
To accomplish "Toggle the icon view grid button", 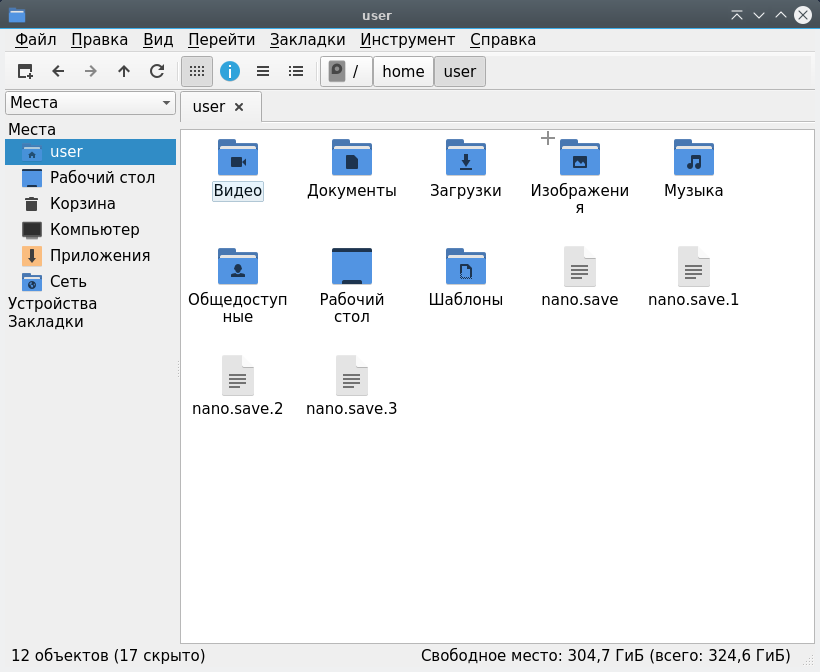I will click(197, 71).
